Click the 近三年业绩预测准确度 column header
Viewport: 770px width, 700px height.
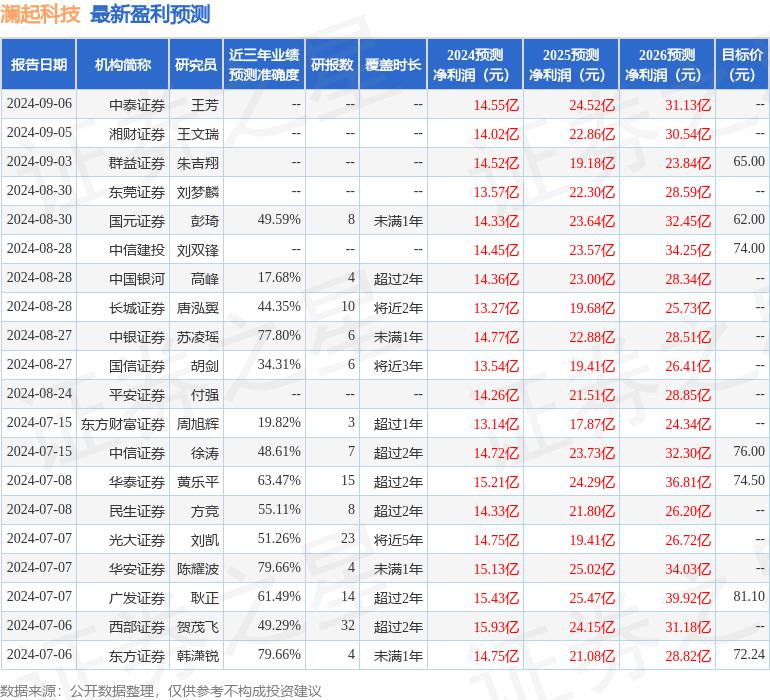coord(264,64)
